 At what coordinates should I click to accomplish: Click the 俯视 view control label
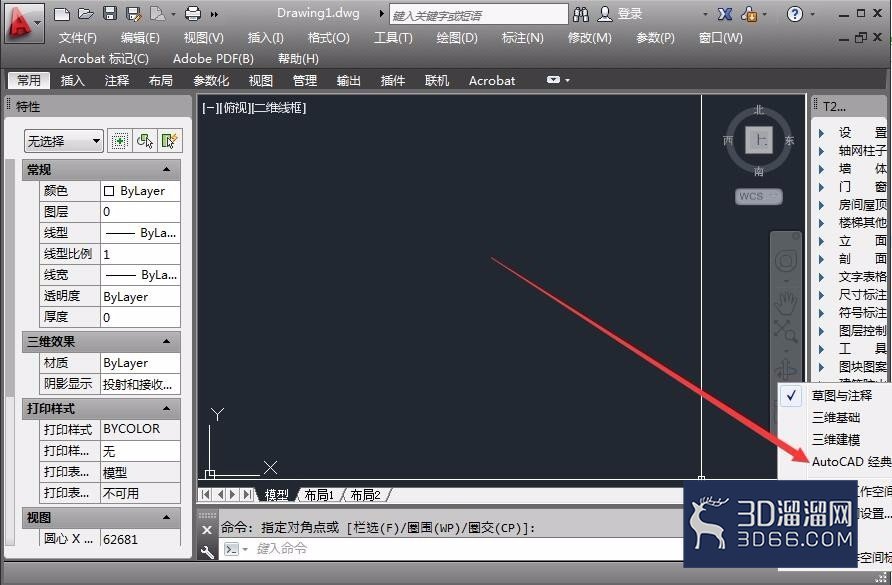click(236, 108)
